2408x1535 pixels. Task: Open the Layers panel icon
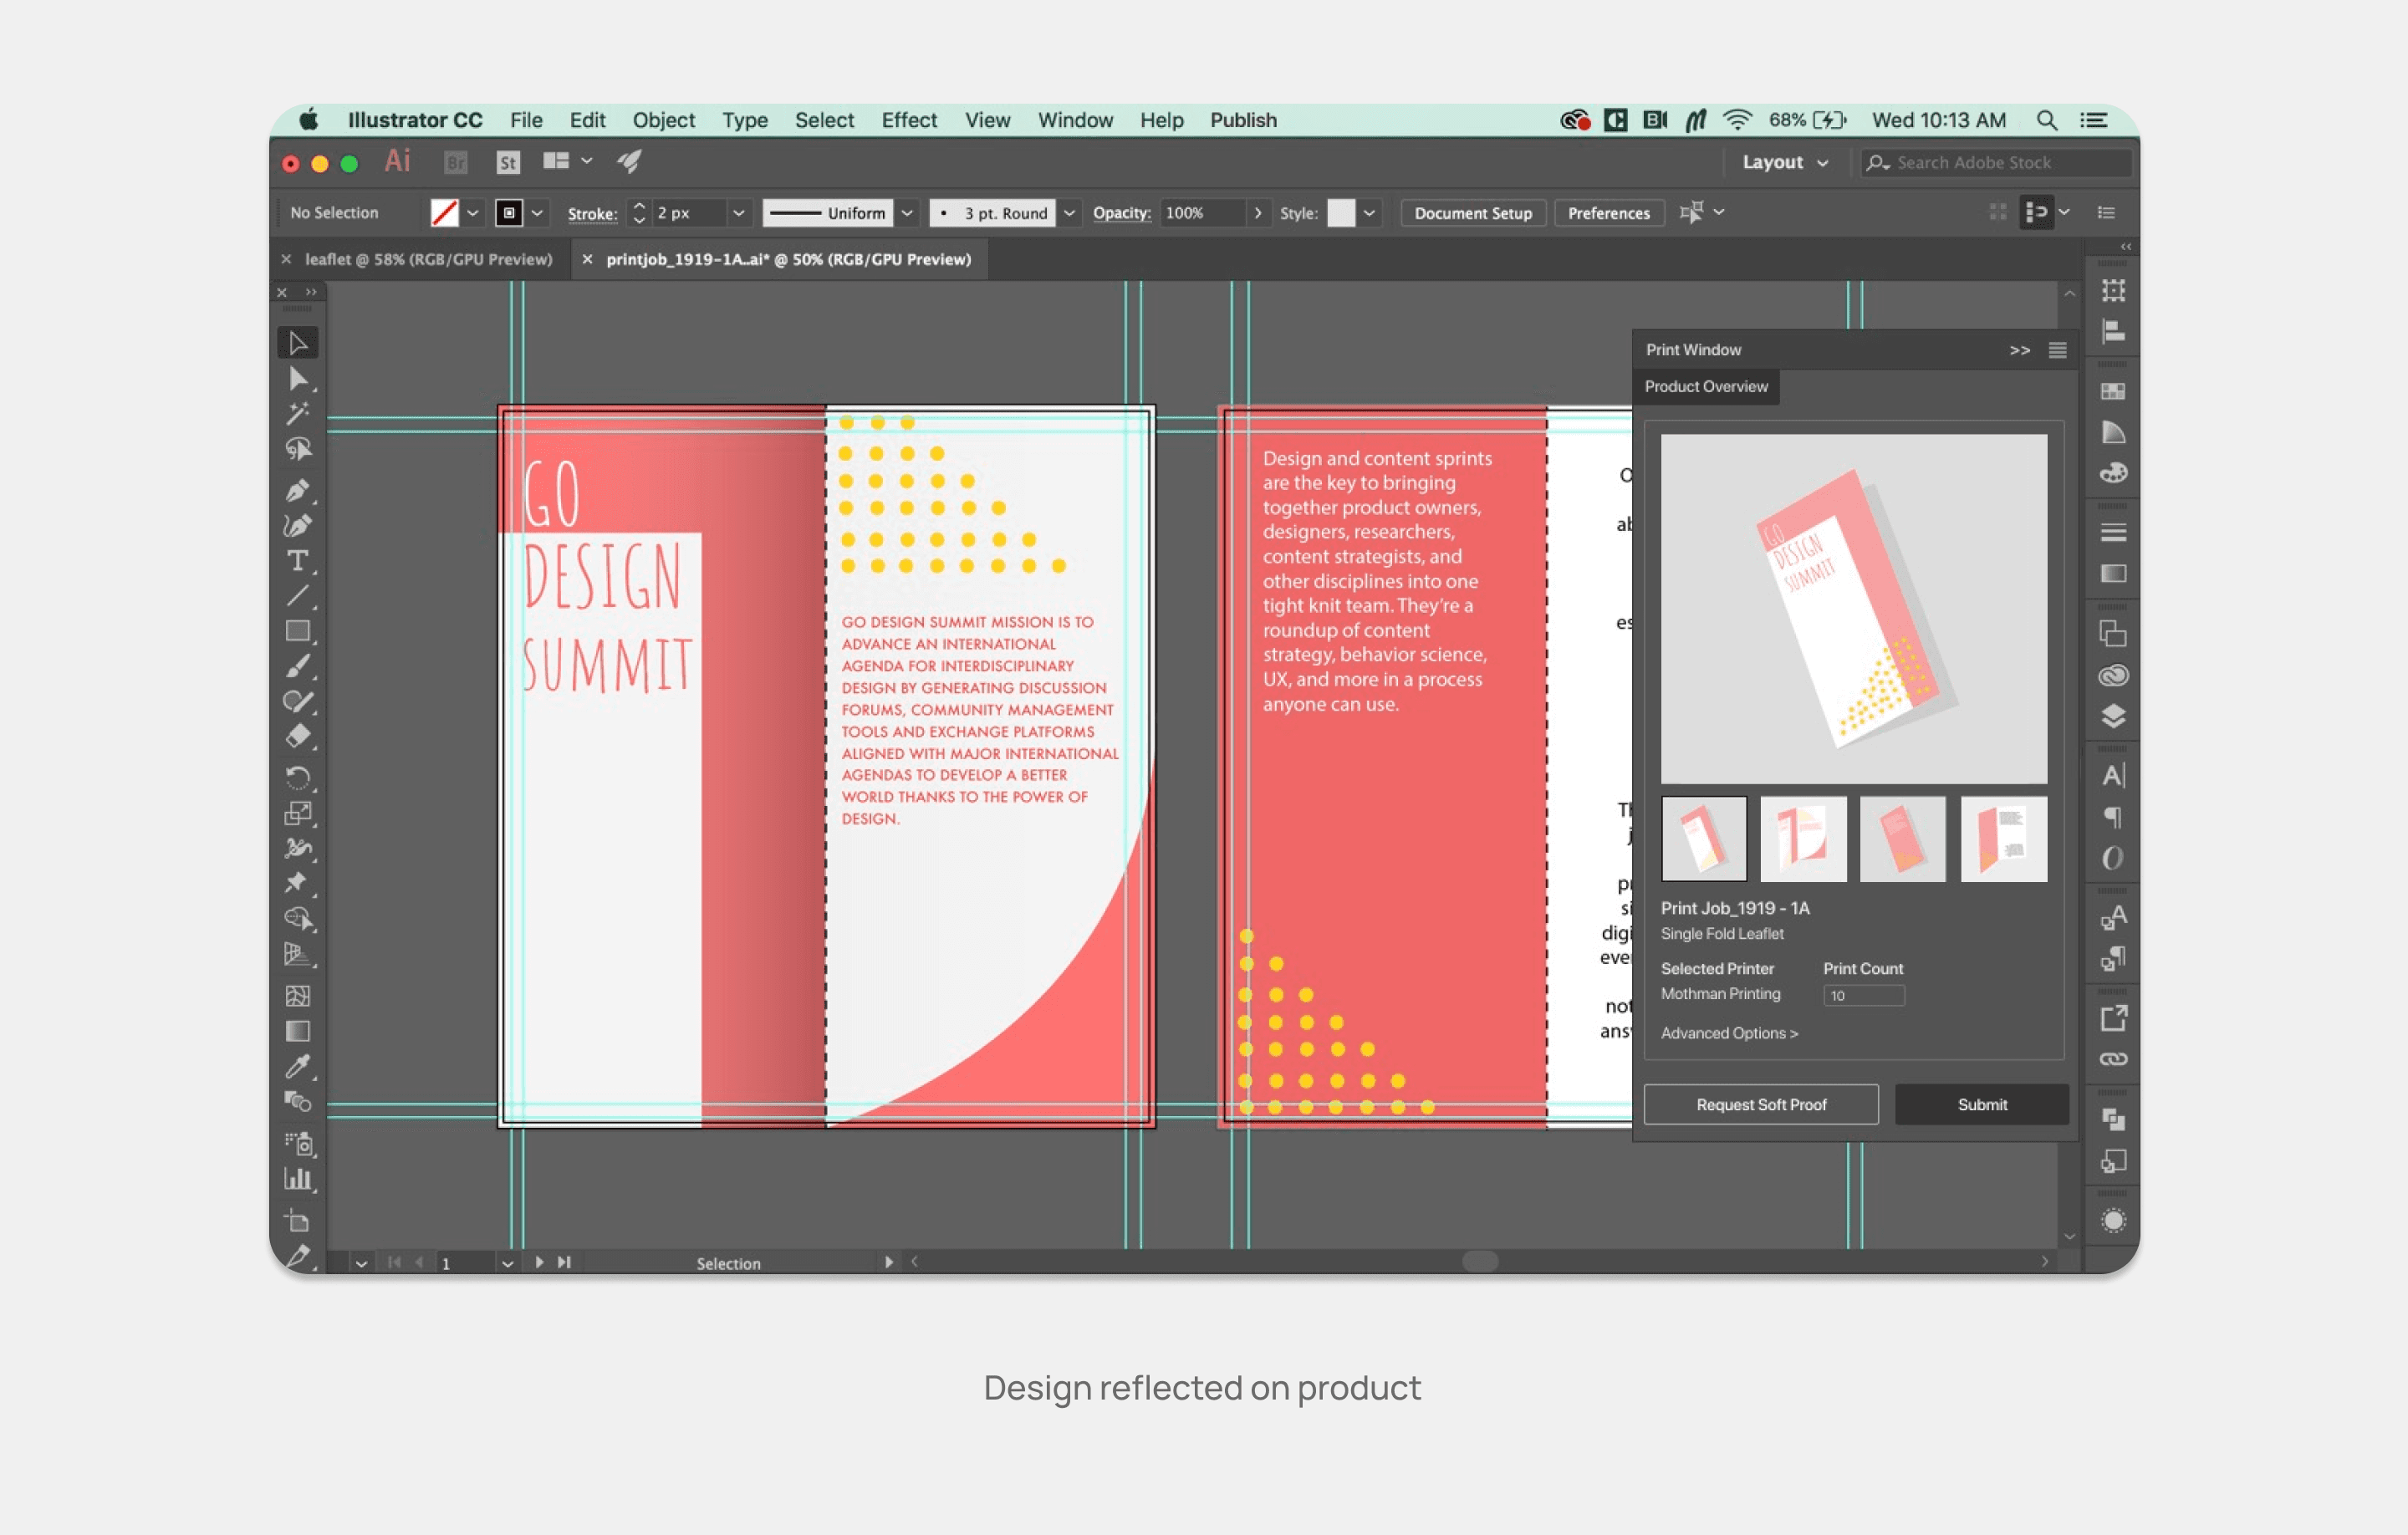[x=2113, y=716]
